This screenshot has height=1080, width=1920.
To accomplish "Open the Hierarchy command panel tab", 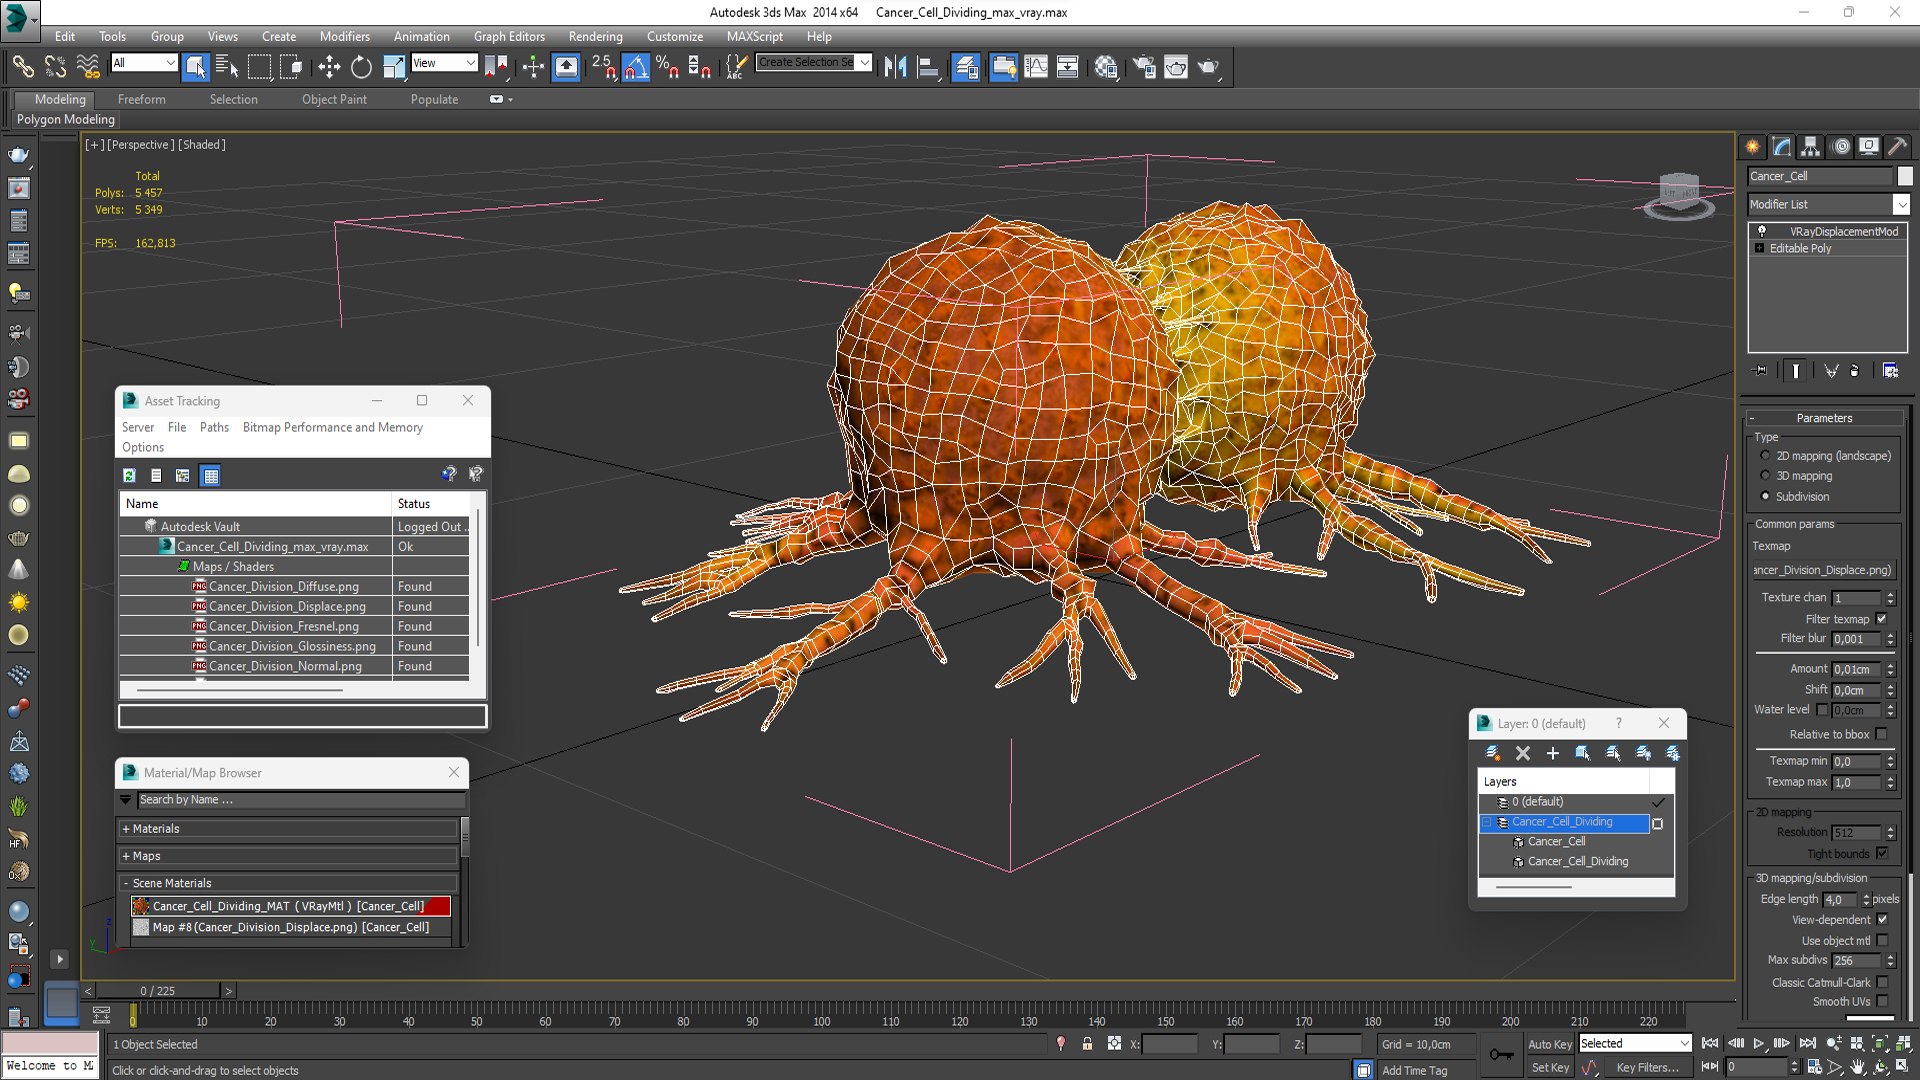I will click(1811, 147).
